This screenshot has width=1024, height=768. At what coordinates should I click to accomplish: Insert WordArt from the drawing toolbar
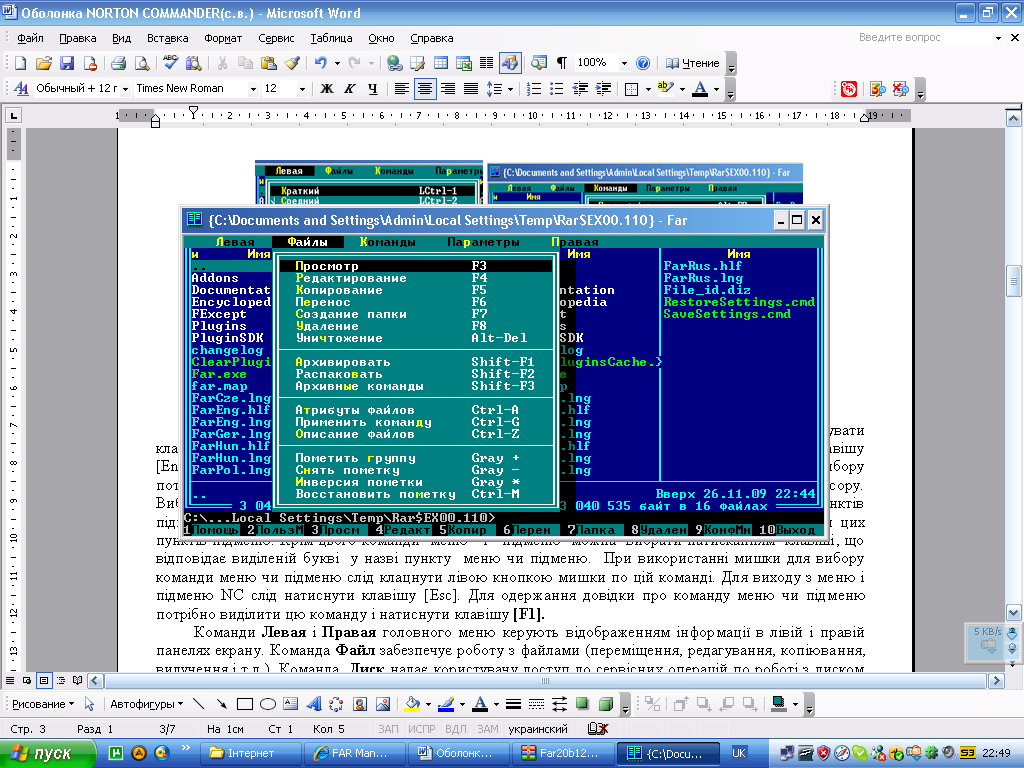[x=313, y=704]
